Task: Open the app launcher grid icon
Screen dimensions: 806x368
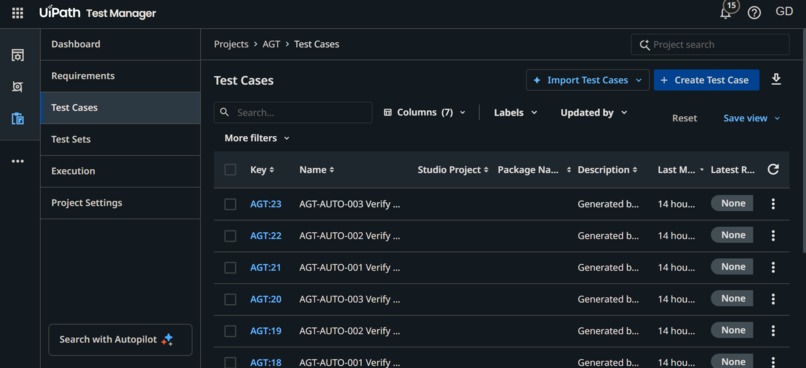Action: click(17, 13)
